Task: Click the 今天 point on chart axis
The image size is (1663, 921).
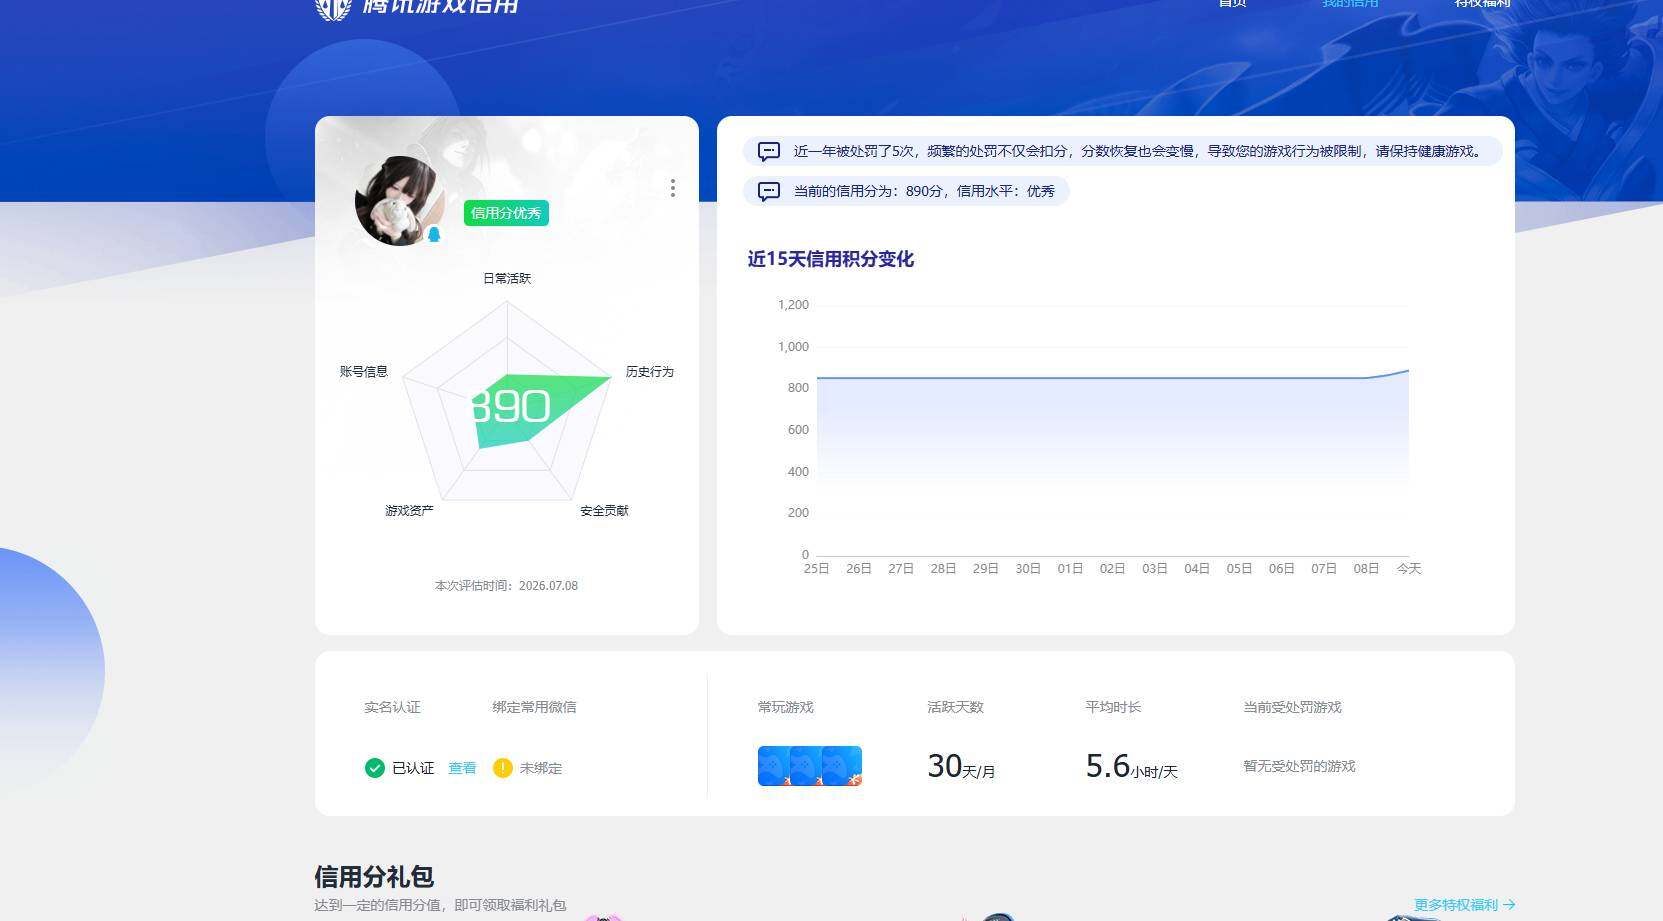Action: tap(1409, 568)
